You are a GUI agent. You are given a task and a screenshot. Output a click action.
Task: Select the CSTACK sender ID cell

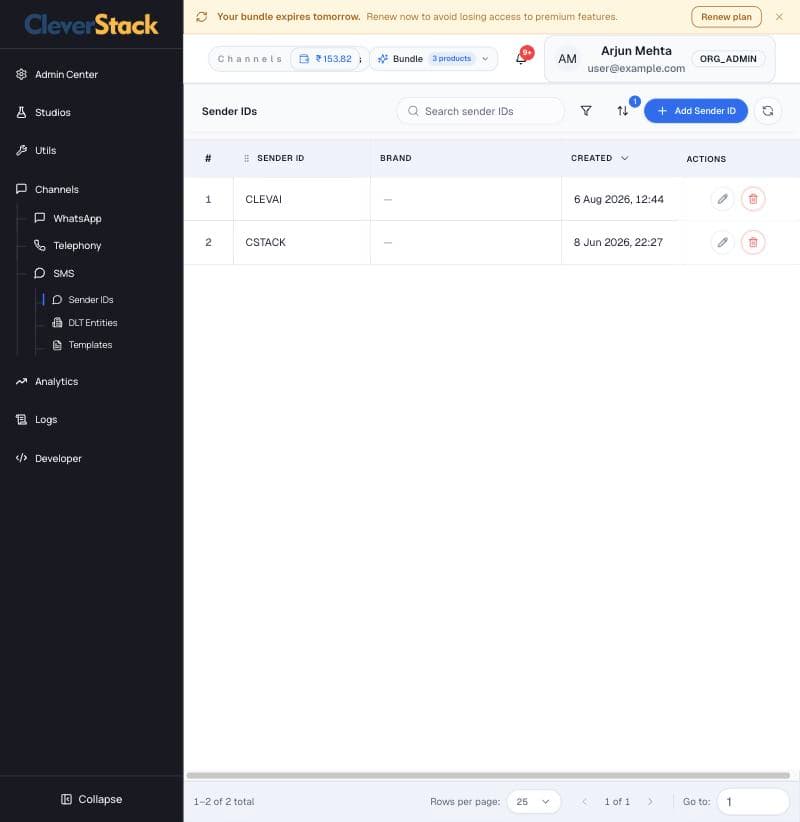click(x=301, y=242)
